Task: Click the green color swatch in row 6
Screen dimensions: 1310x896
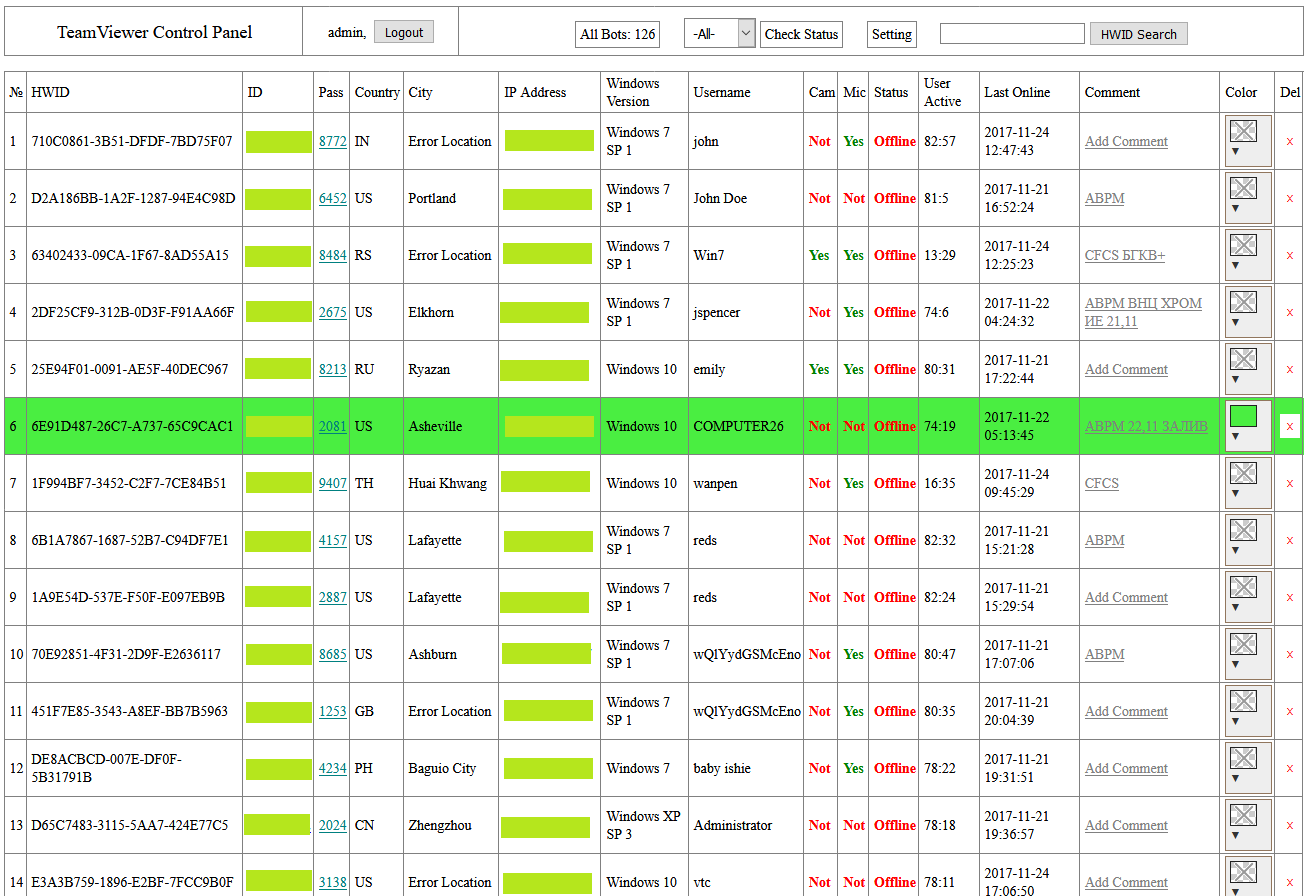Action: [x=1243, y=416]
